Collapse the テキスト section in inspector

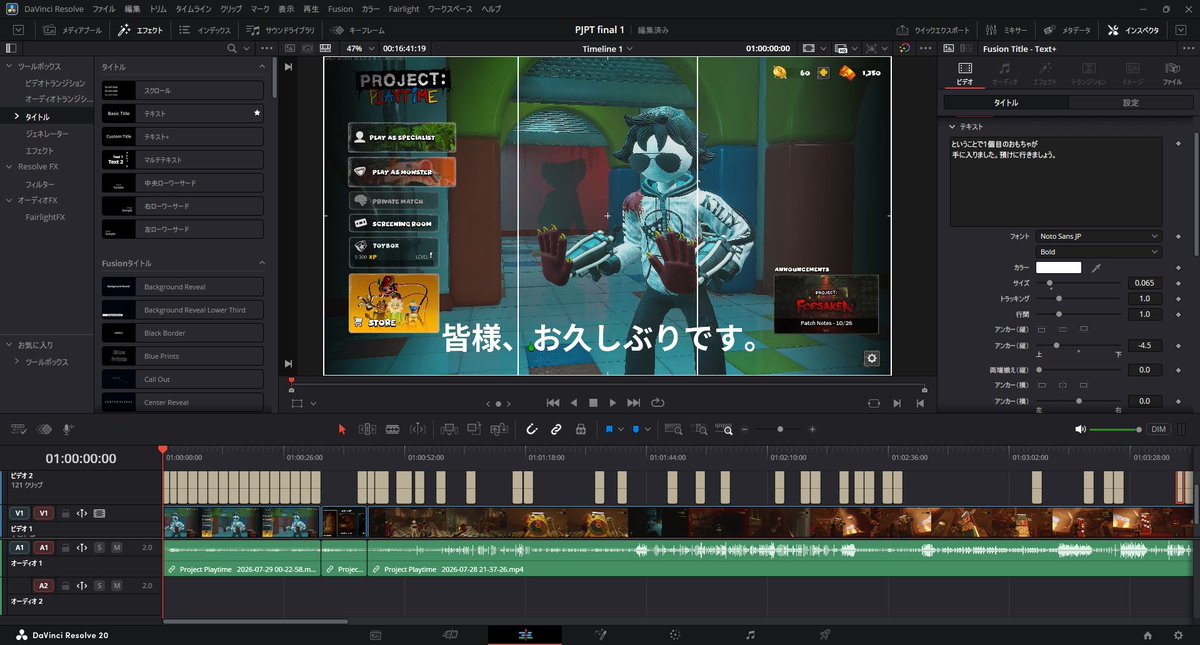(953, 127)
